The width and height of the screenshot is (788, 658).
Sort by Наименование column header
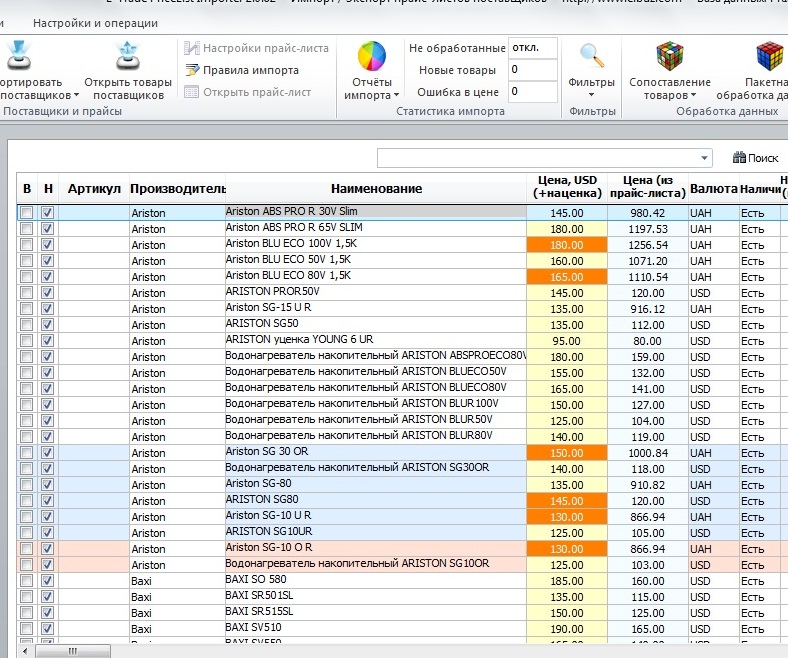point(376,189)
